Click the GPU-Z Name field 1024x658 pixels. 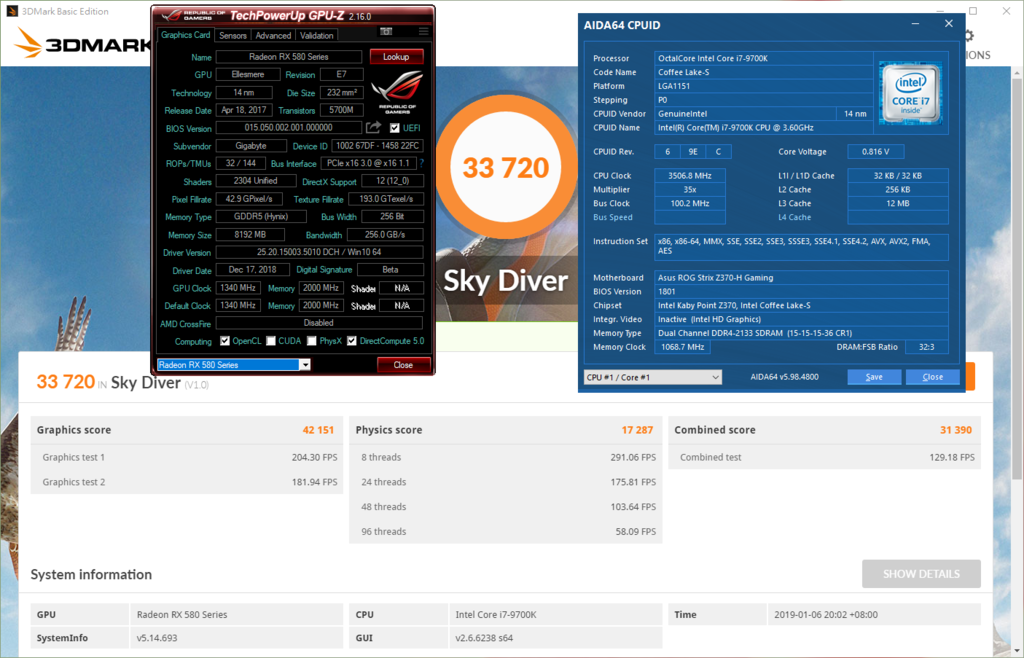289,57
